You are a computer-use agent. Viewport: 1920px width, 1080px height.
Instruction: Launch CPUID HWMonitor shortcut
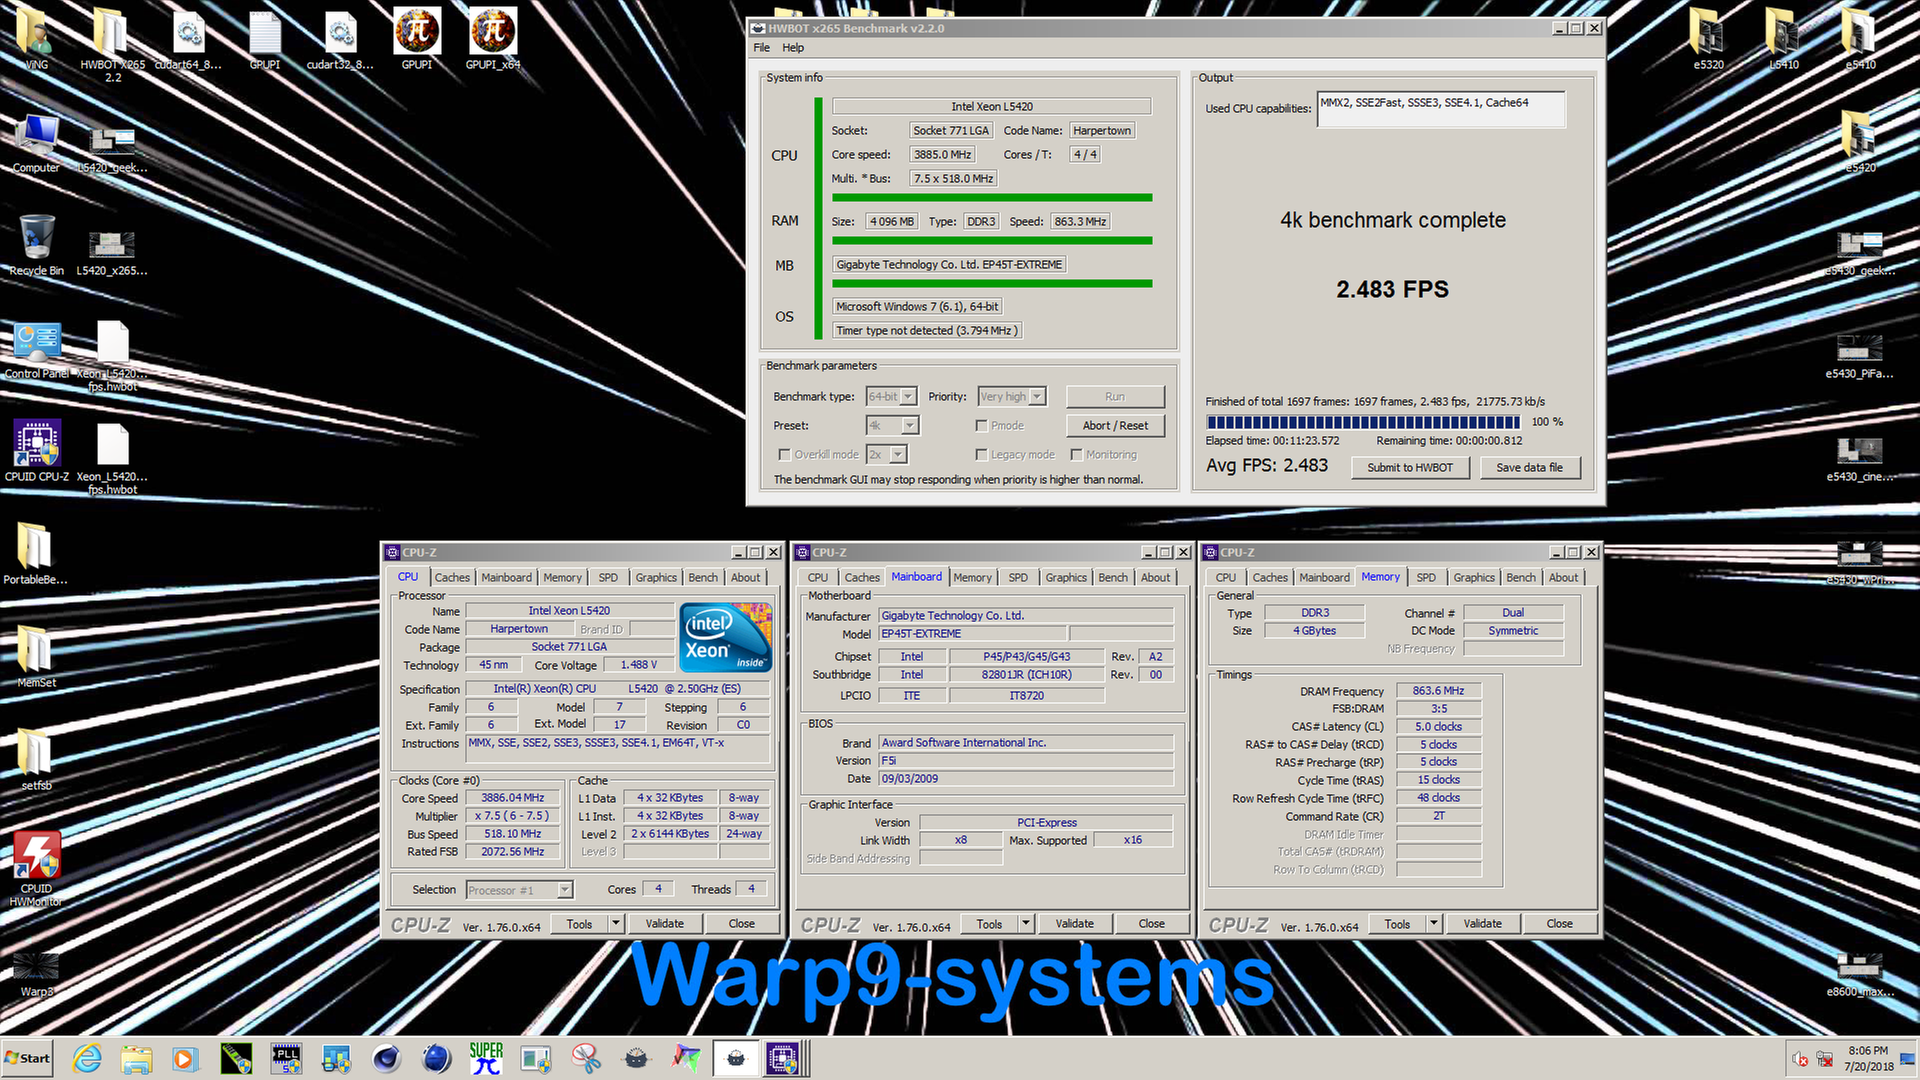tap(36, 868)
